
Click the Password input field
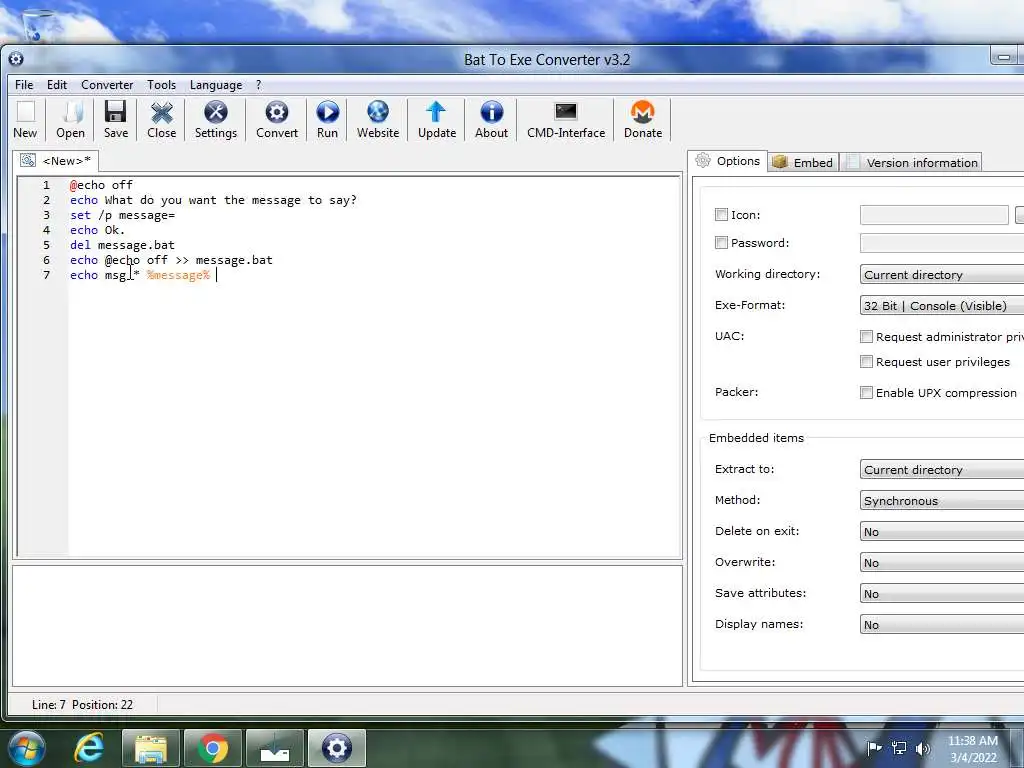click(x=942, y=242)
